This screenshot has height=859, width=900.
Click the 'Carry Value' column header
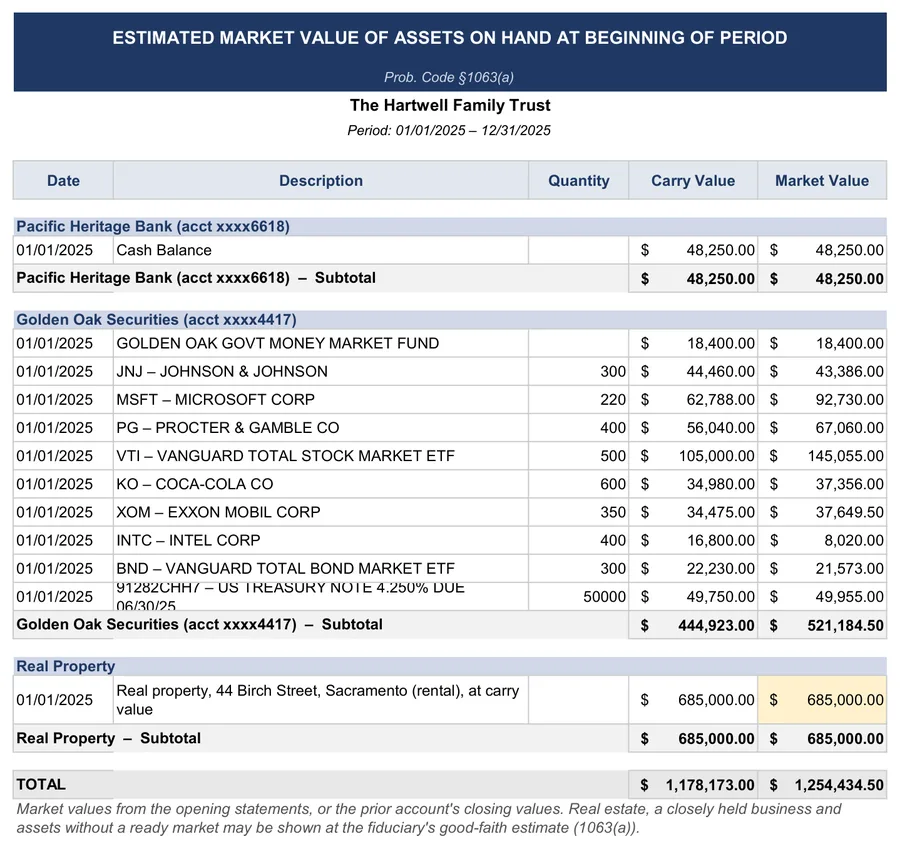pyautogui.click(x=693, y=180)
